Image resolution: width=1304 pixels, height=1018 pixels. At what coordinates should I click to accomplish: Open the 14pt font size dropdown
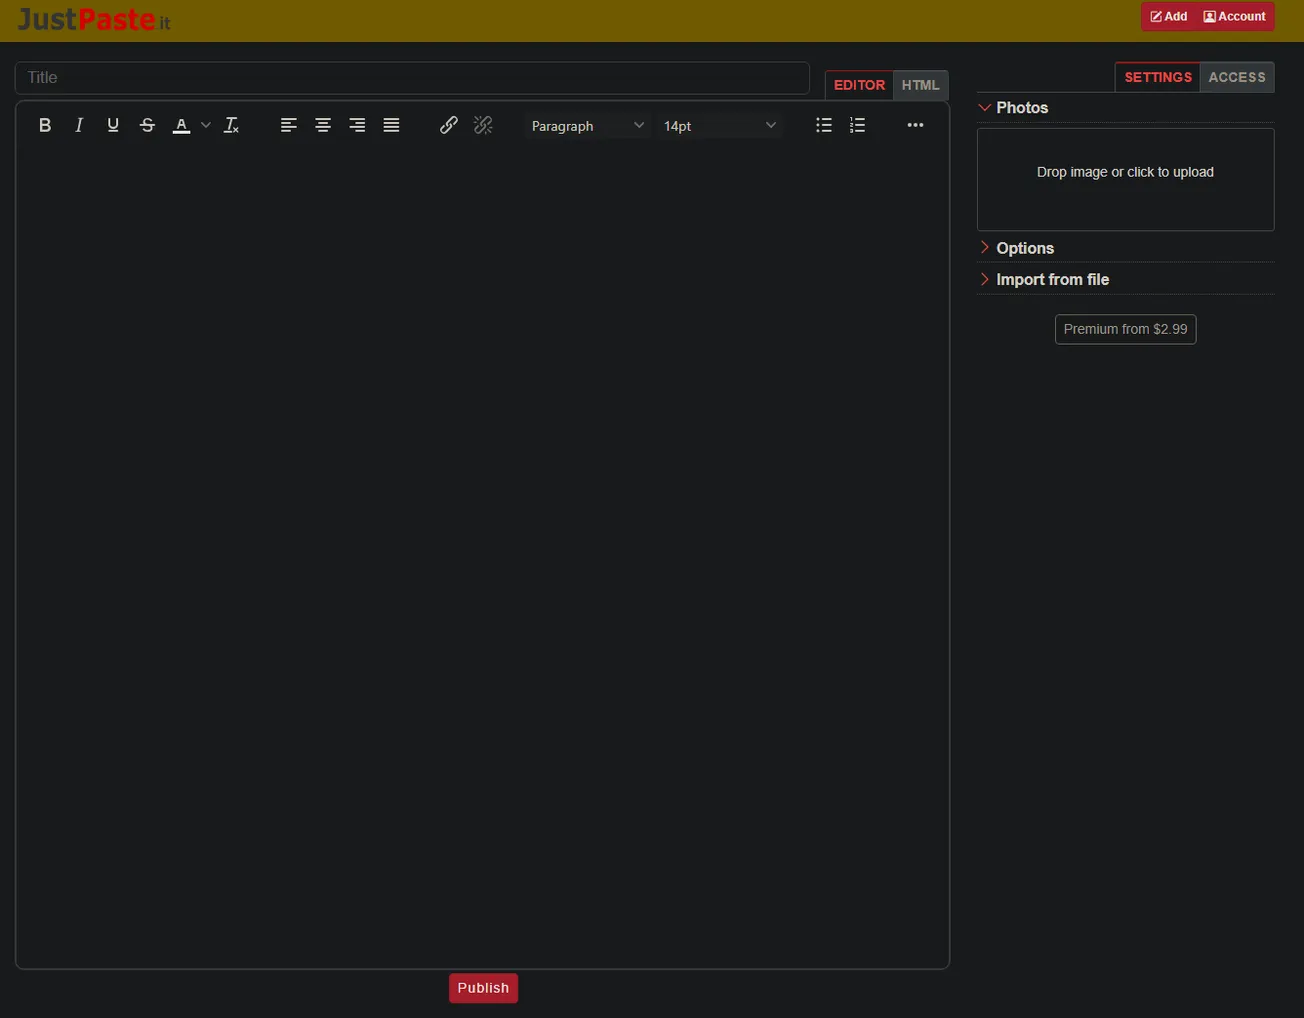(x=719, y=126)
